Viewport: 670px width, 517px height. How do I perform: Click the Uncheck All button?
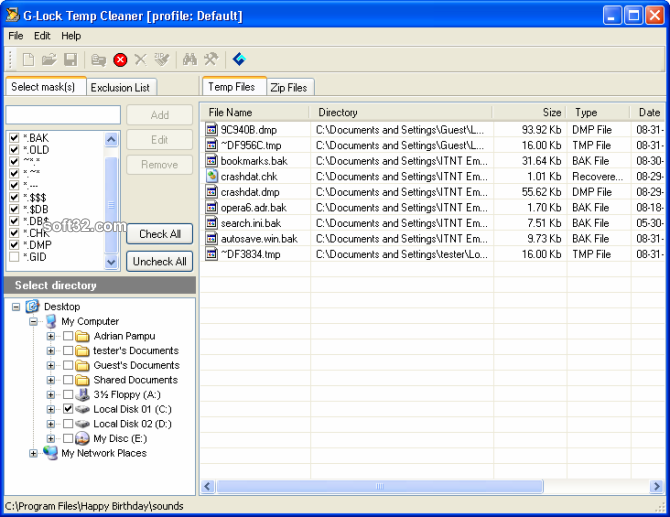(160, 261)
